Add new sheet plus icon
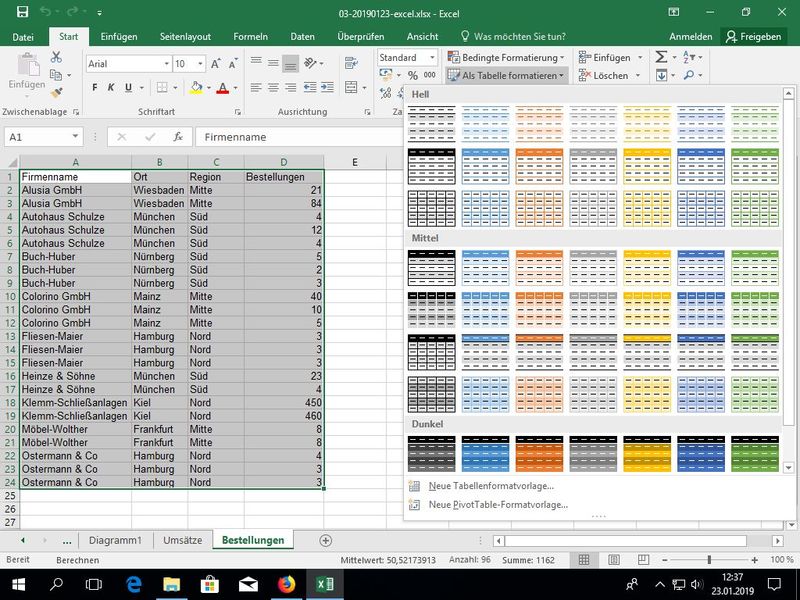The height and width of the screenshot is (600, 800). pos(326,541)
